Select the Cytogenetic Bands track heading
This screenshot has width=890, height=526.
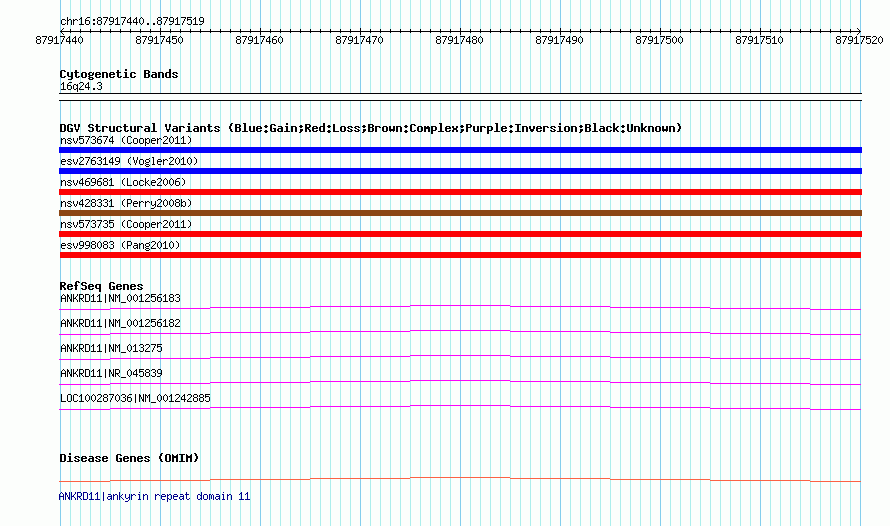119,74
